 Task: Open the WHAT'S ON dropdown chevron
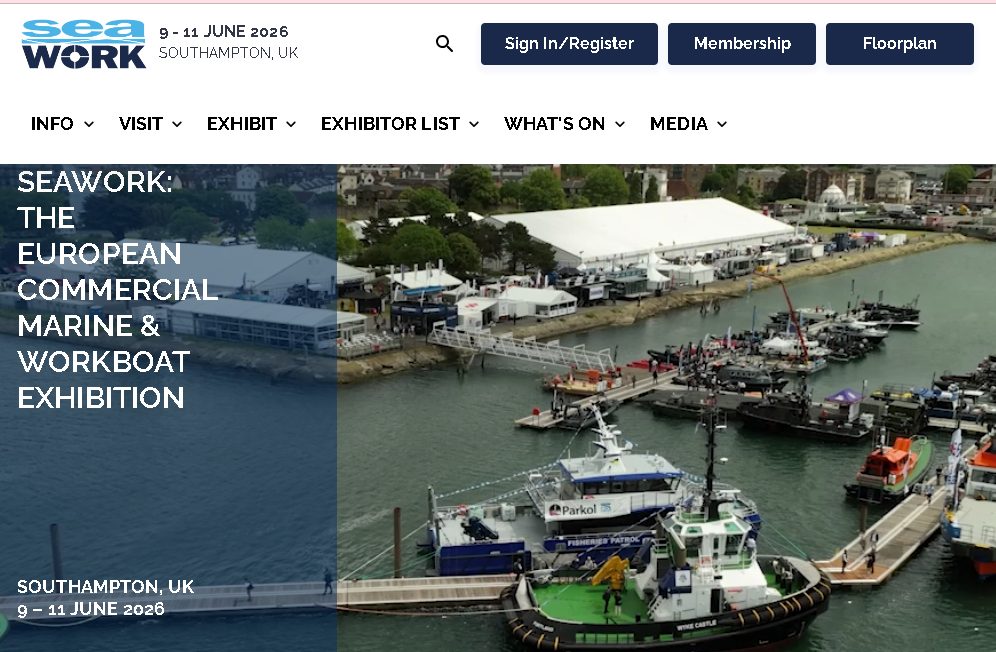(x=621, y=124)
